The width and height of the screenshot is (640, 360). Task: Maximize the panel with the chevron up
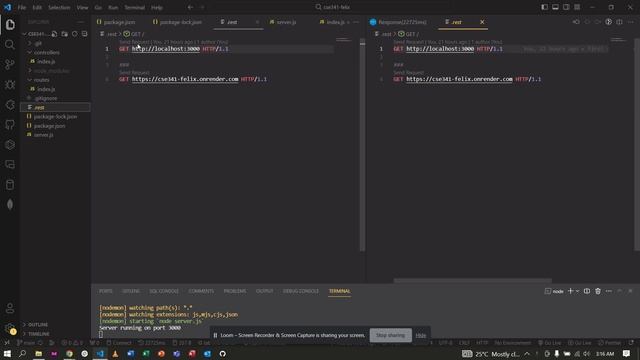620,291
